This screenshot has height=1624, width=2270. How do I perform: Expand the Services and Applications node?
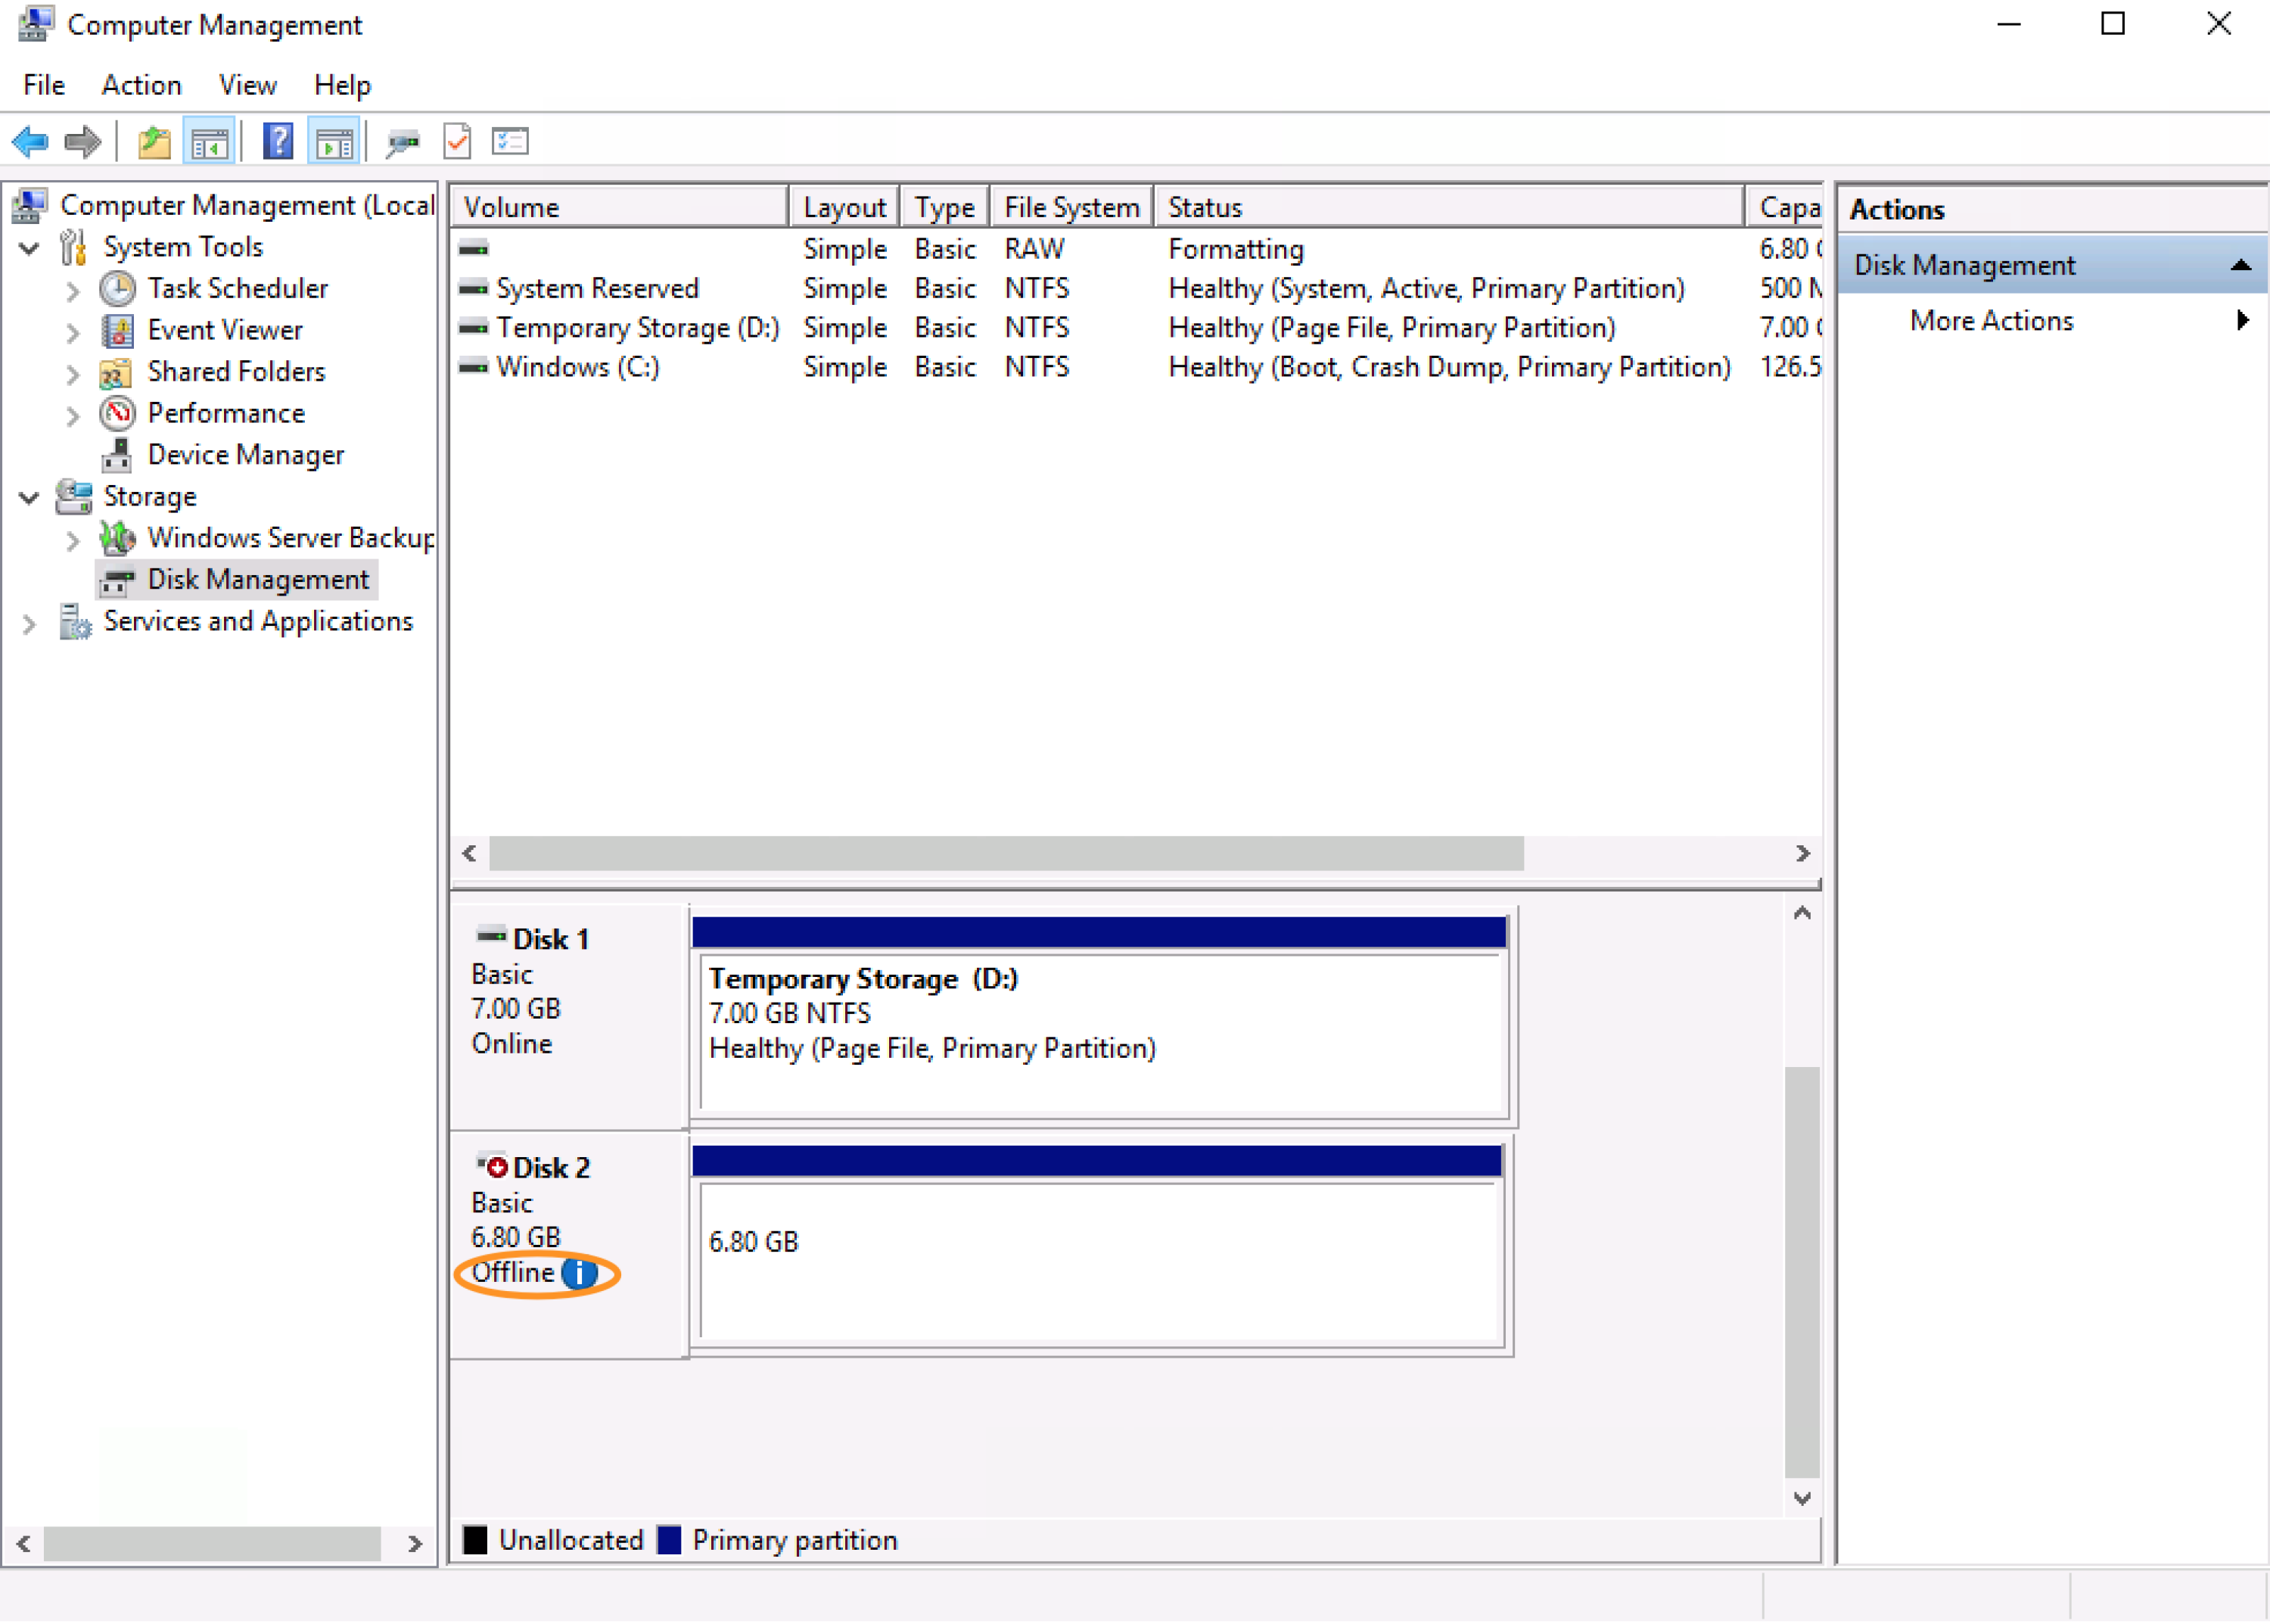[x=29, y=623]
